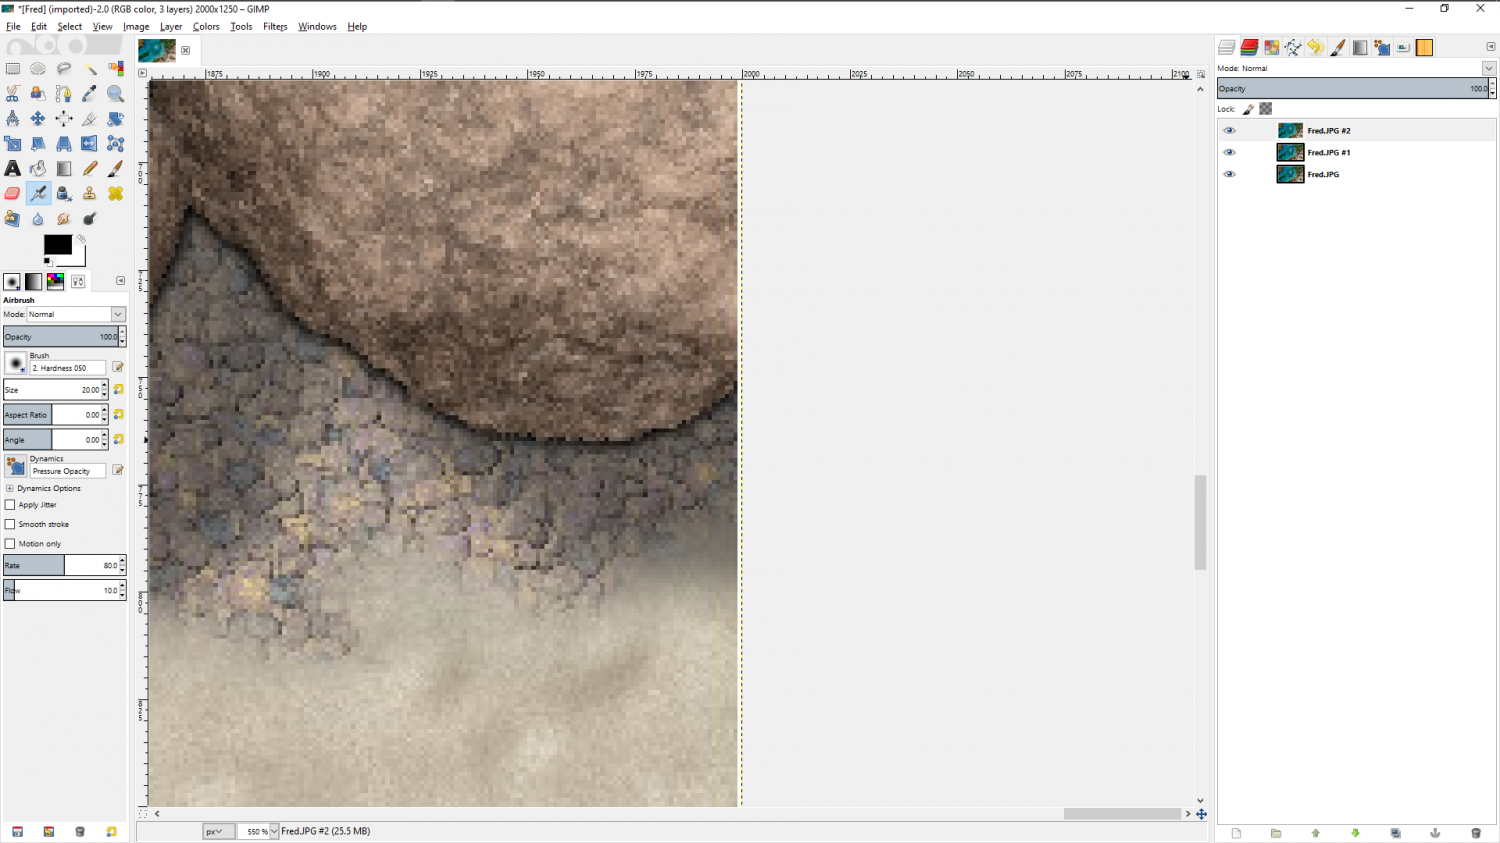This screenshot has width=1500, height=843.
Task: Select the Flip tool
Action: tap(90, 144)
